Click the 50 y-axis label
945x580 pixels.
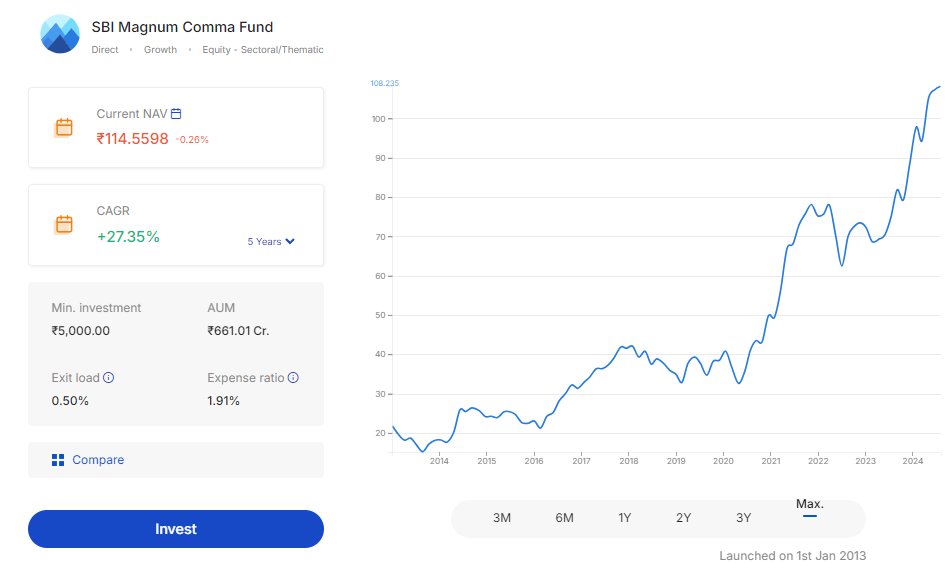[x=380, y=315]
